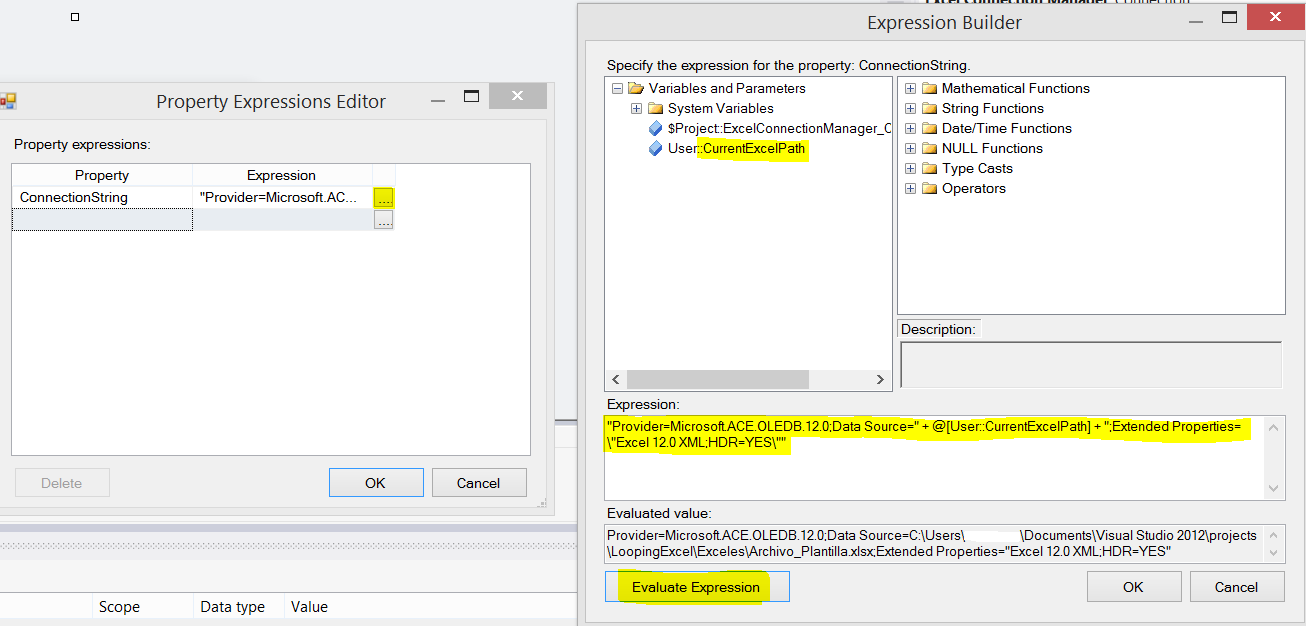The height and width of the screenshot is (626, 1306).
Task: Expand the String Functions node
Action: click(910, 108)
